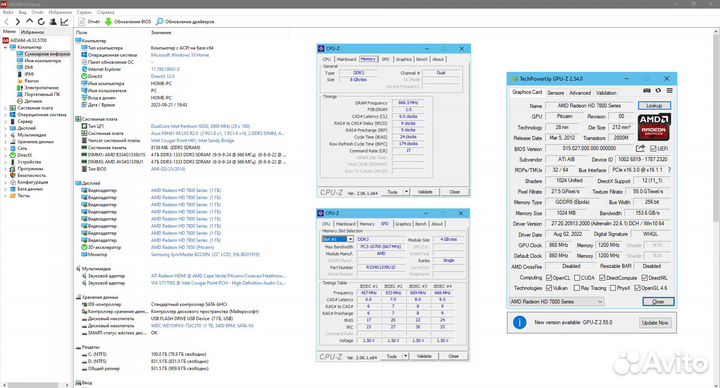
Task: Click Обновления BIOS green arrow button
Action: click(128, 22)
